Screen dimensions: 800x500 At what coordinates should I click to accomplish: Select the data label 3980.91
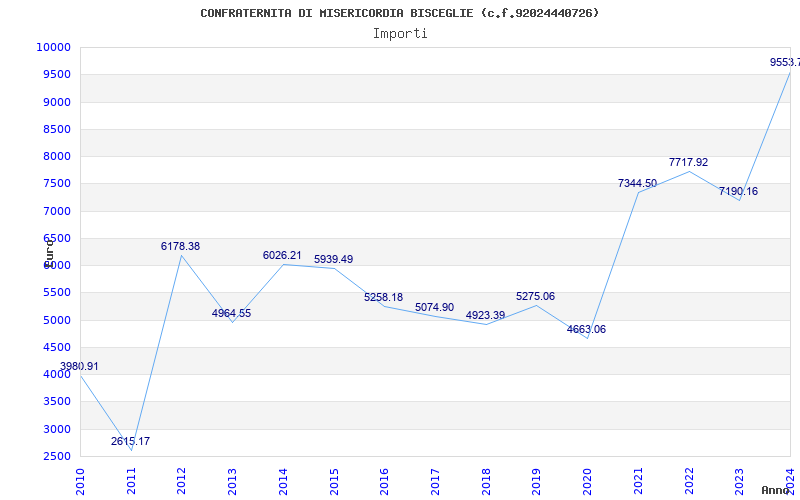point(79,366)
